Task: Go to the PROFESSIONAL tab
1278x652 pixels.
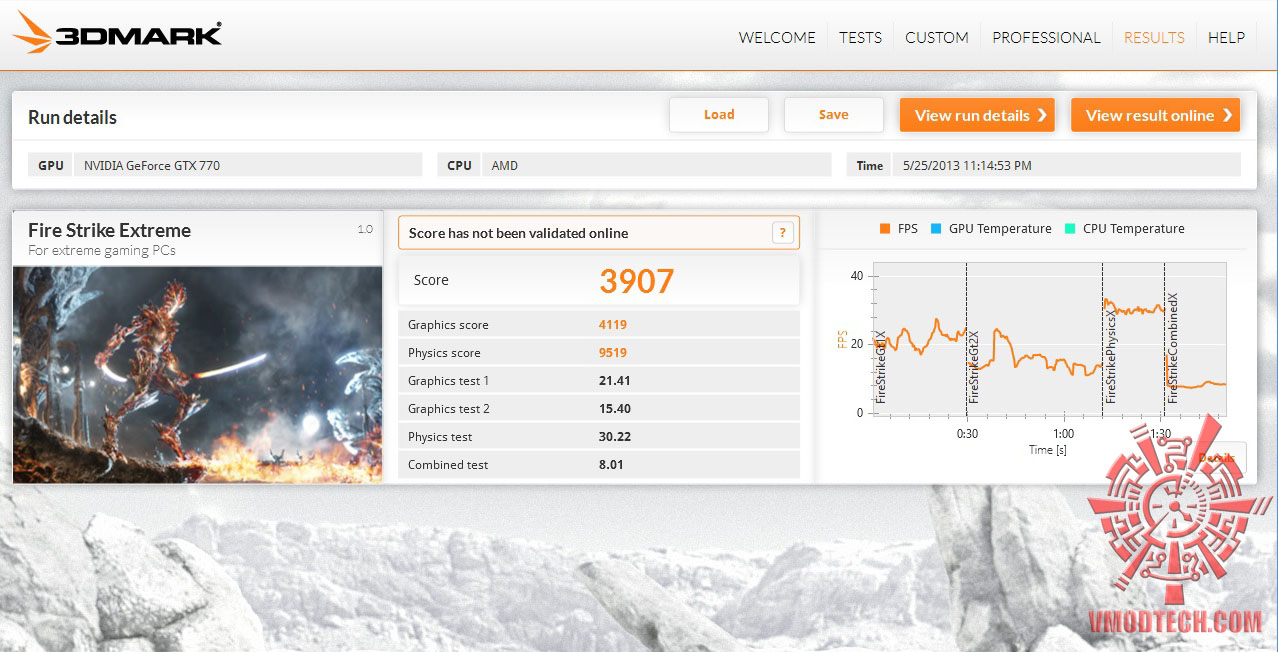Action: click(x=1046, y=38)
